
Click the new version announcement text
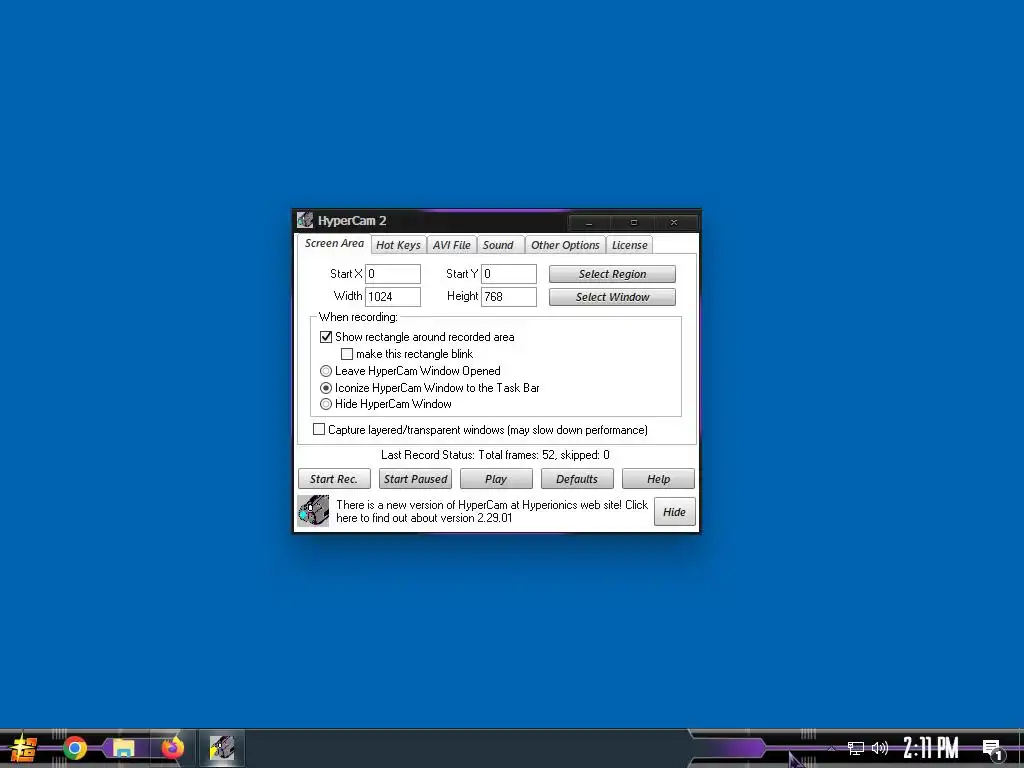point(492,511)
